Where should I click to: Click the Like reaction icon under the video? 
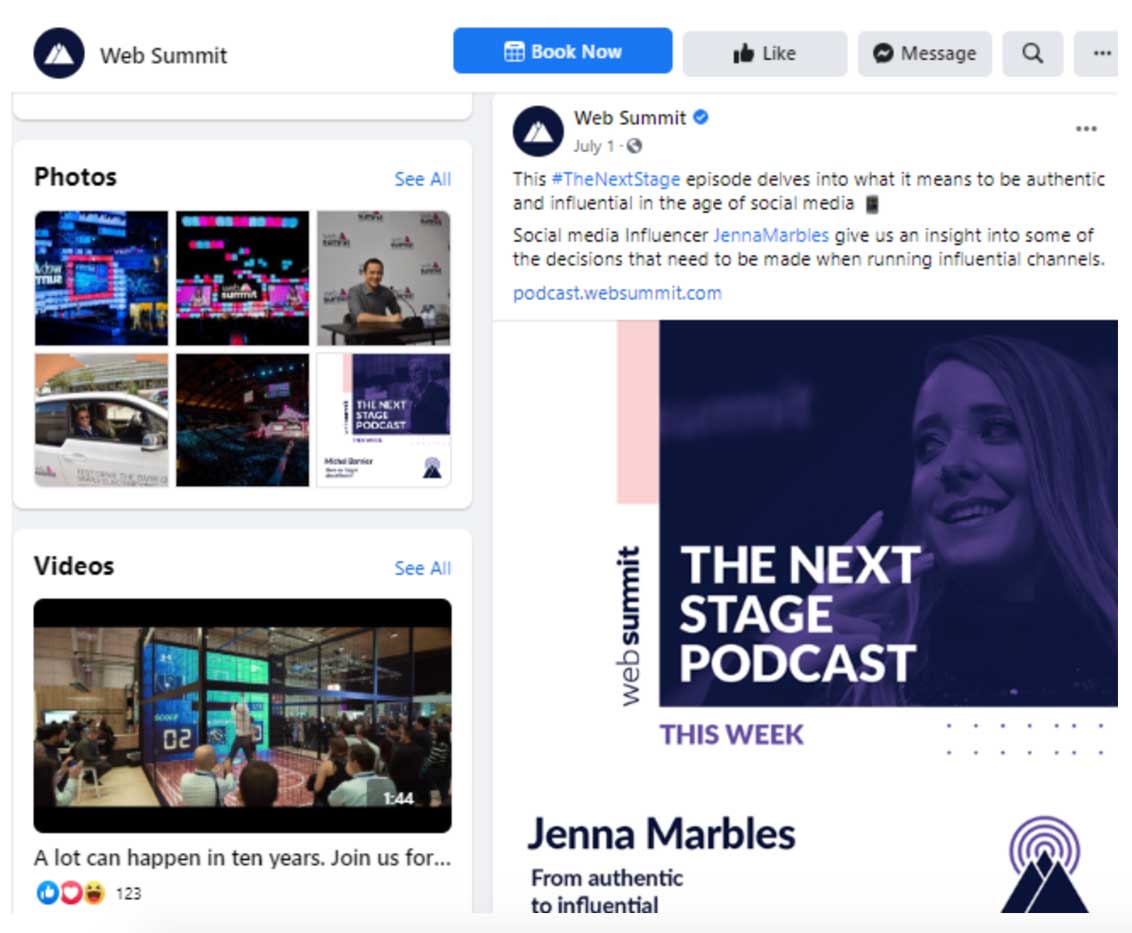[x=47, y=893]
